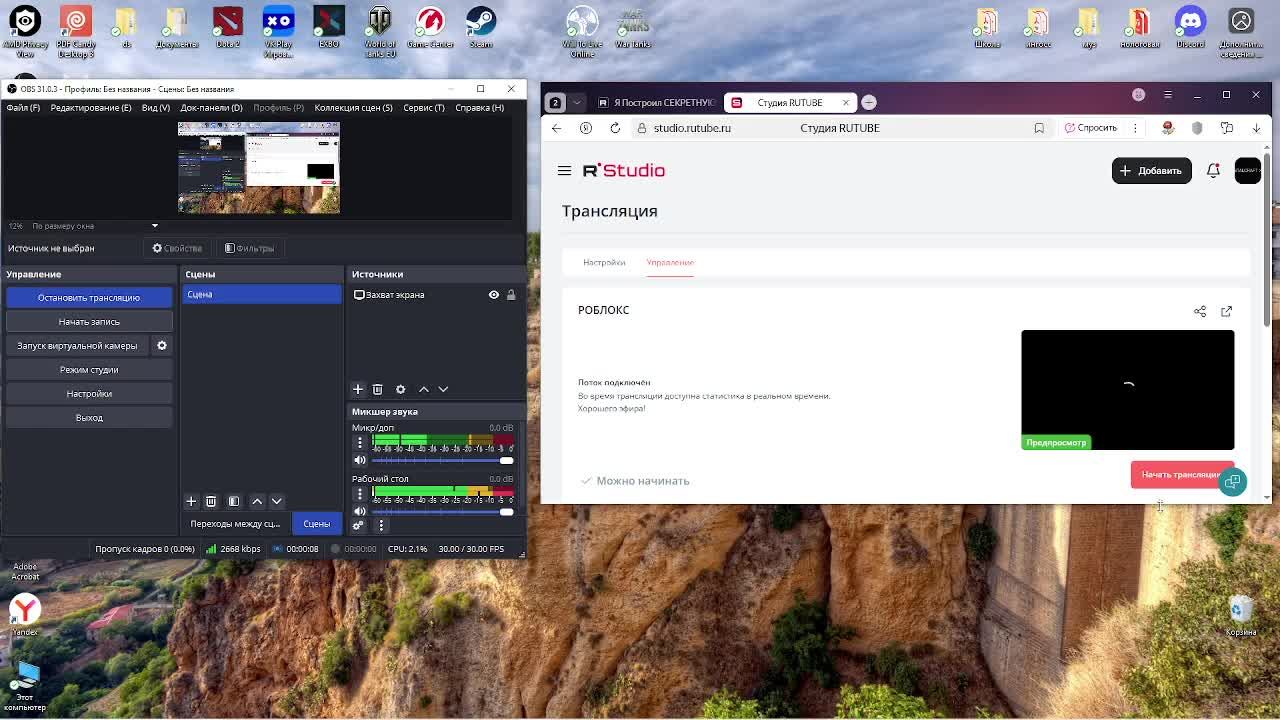Open RUTUBE Studio hamburger menu
Screen dimensions: 1280x720
(564, 171)
